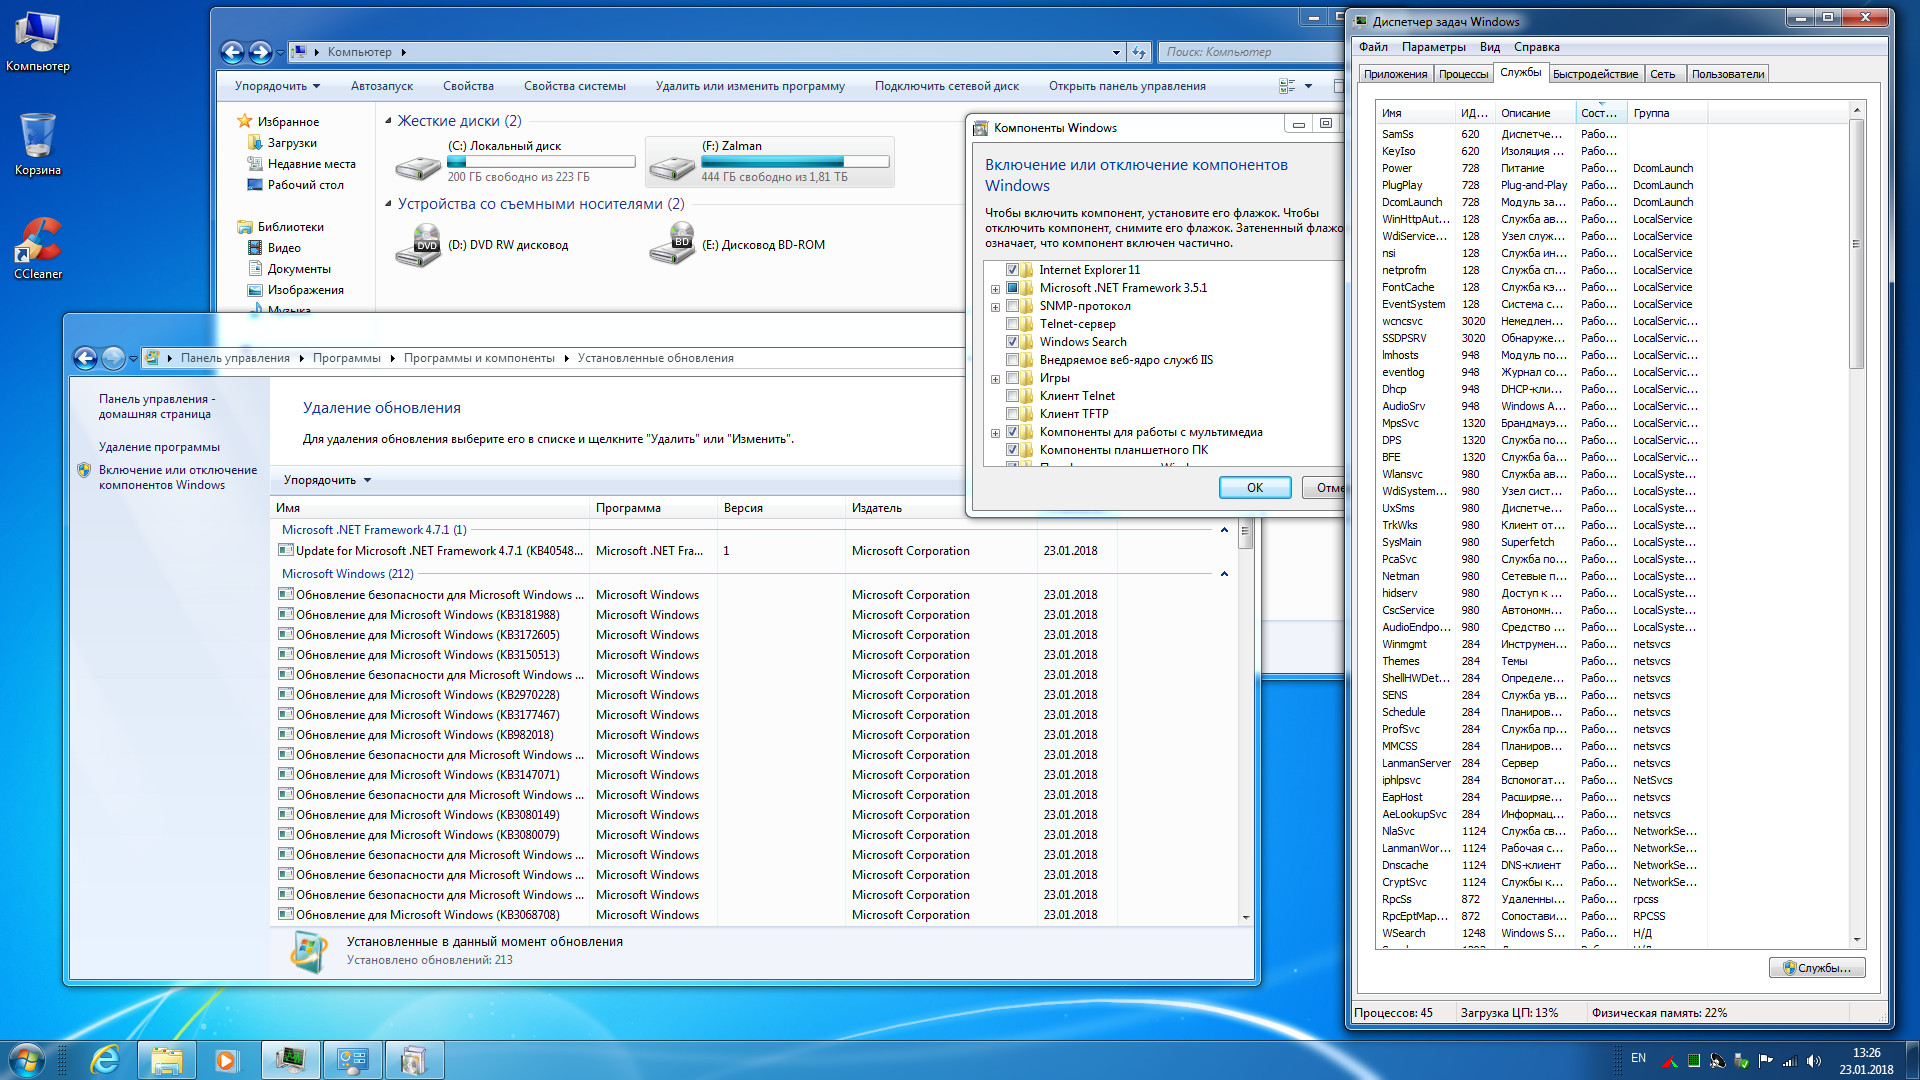Click the volume speaker tray icon
Screen dimensions: 1920x1080
click(1814, 1061)
